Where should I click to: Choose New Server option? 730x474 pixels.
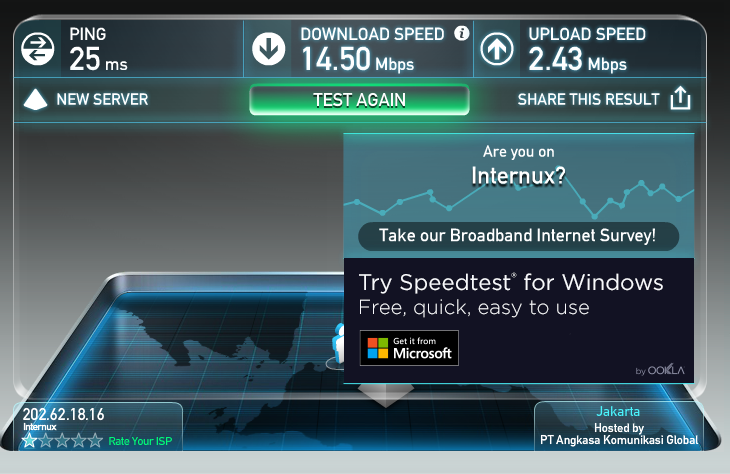[102, 99]
